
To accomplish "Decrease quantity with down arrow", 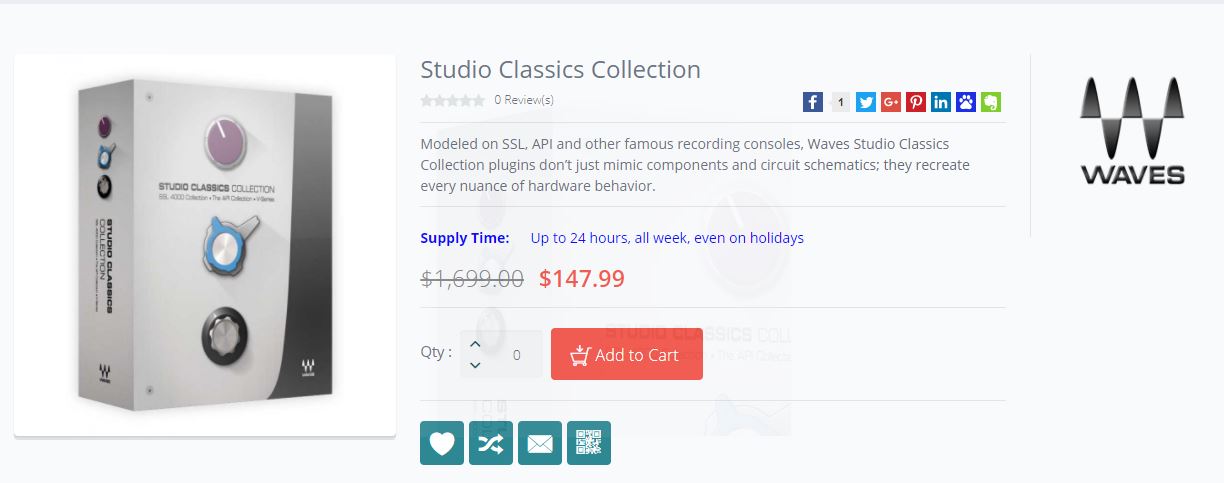I will pyautogui.click(x=475, y=365).
